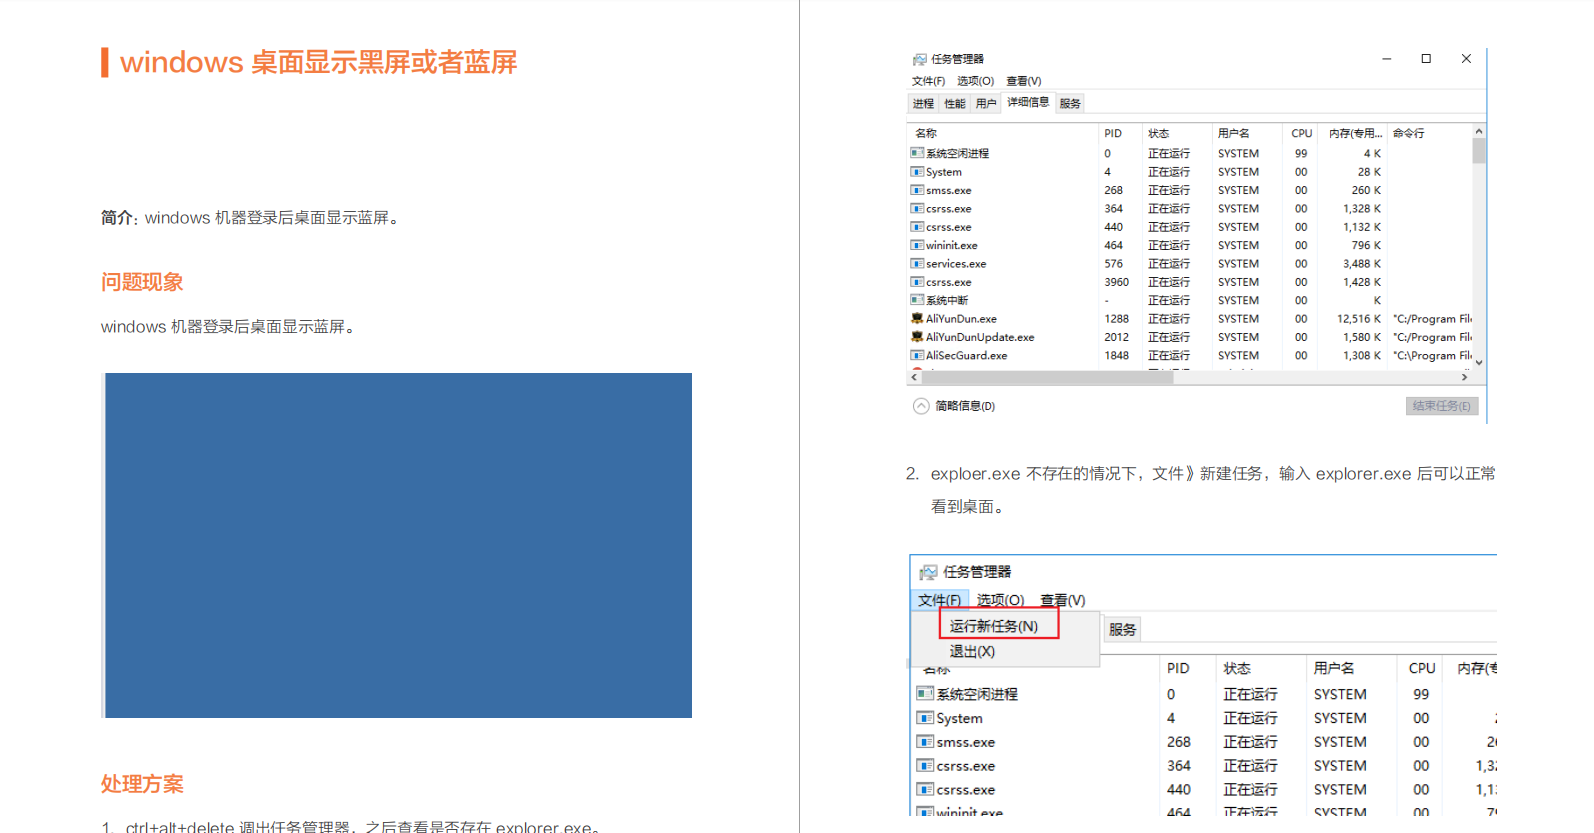Click the 系统空闲进程 process icon in the 详细信息 tab window
1594x833 pixels.
click(x=917, y=153)
